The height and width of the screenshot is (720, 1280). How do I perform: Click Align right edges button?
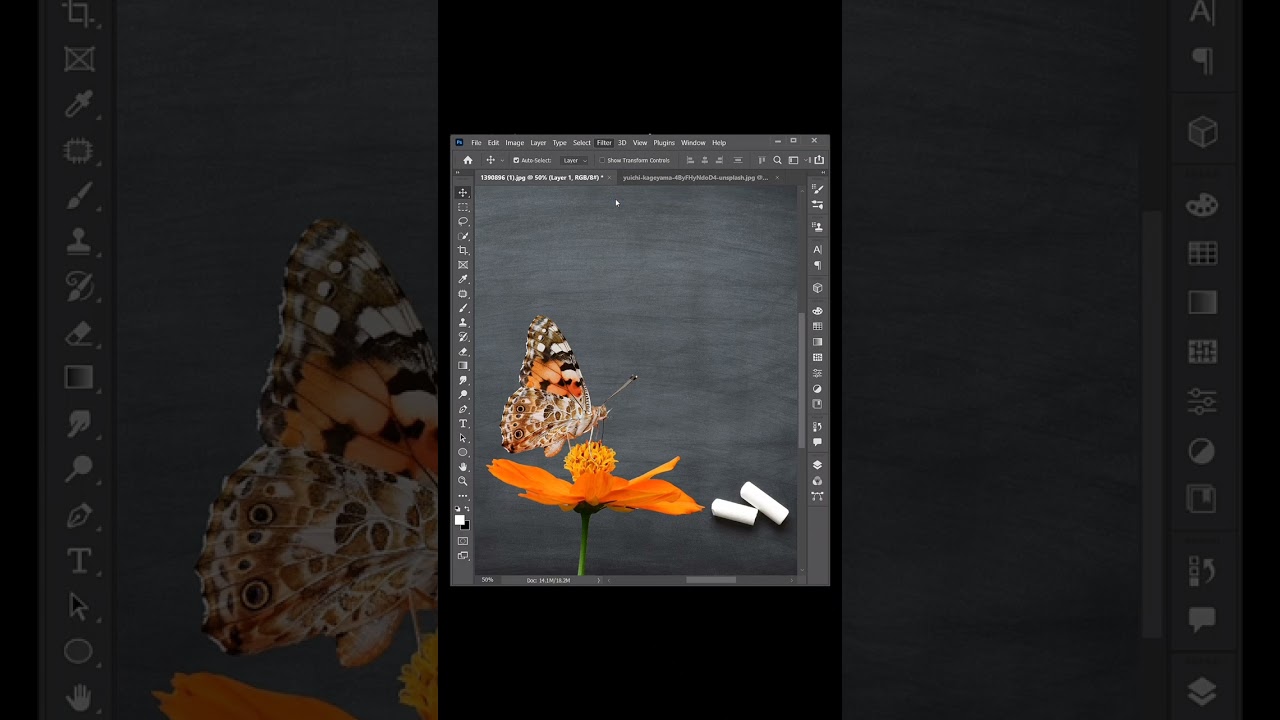pyautogui.click(x=719, y=160)
